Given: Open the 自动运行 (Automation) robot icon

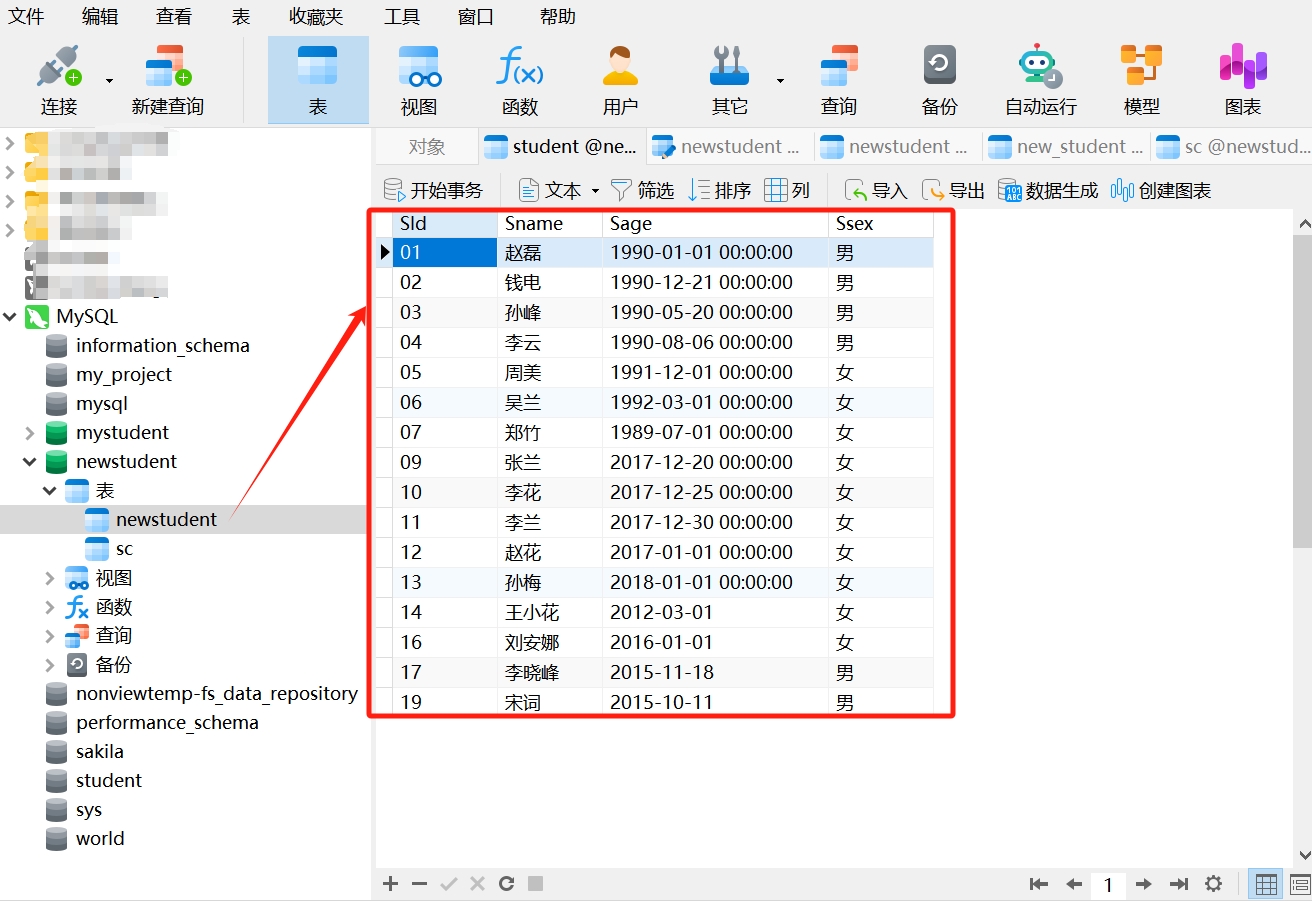Looking at the screenshot, I should pyautogui.click(x=1040, y=80).
